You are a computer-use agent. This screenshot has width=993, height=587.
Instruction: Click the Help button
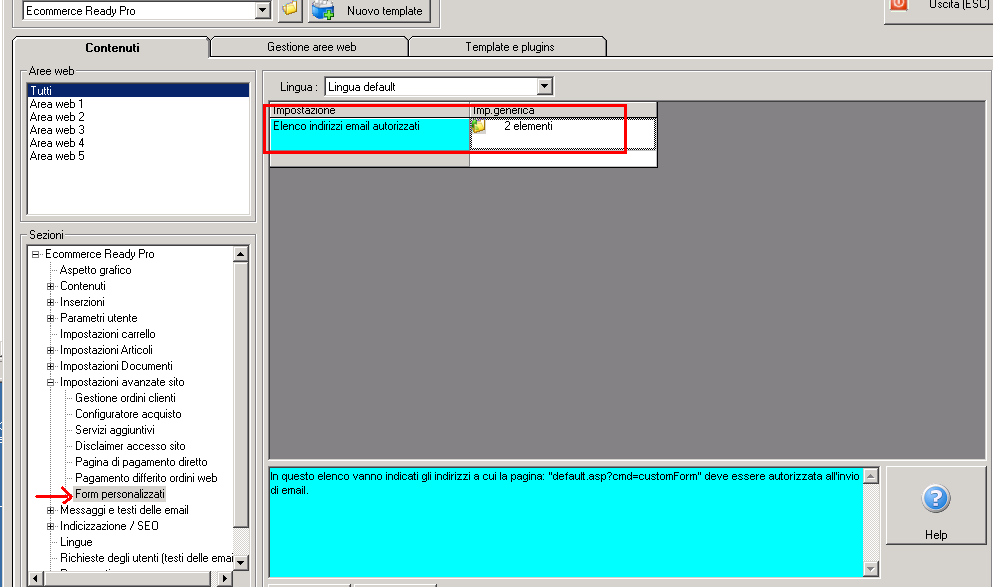tap(935, 505)
